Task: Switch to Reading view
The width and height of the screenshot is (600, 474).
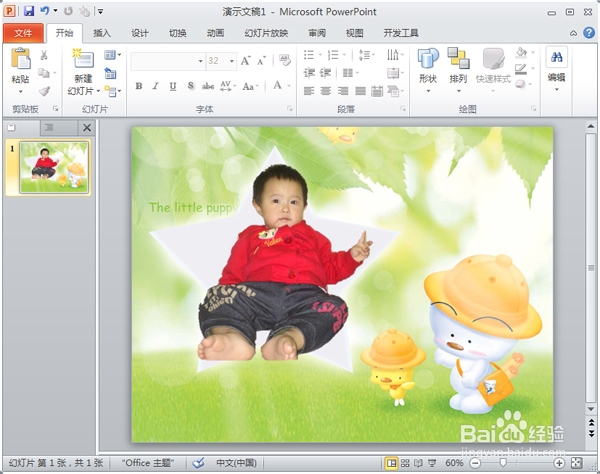Action: [418, 463]
